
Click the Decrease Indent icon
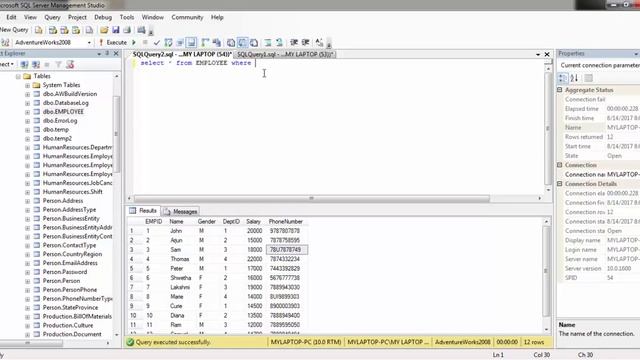click(293, 42)
